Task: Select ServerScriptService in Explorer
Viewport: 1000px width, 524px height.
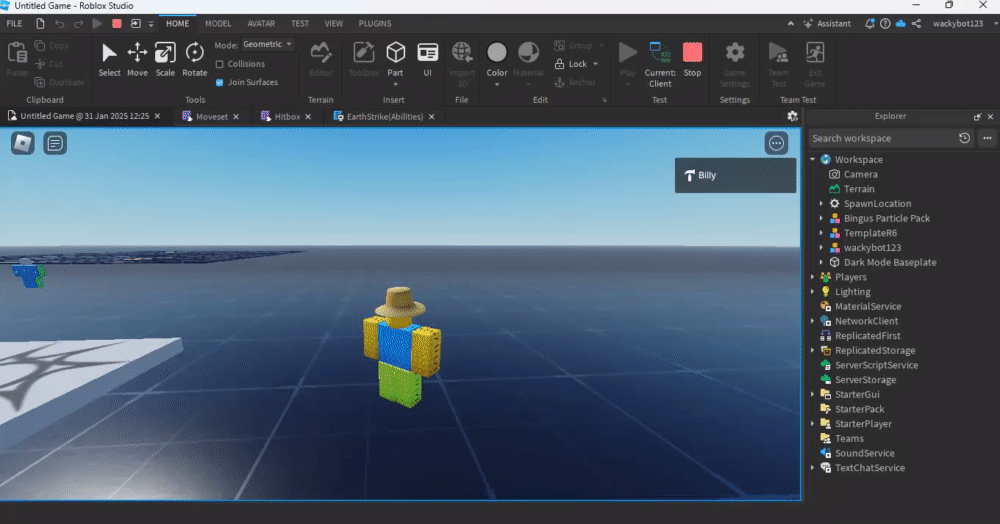Action: [x=877, y=365]
